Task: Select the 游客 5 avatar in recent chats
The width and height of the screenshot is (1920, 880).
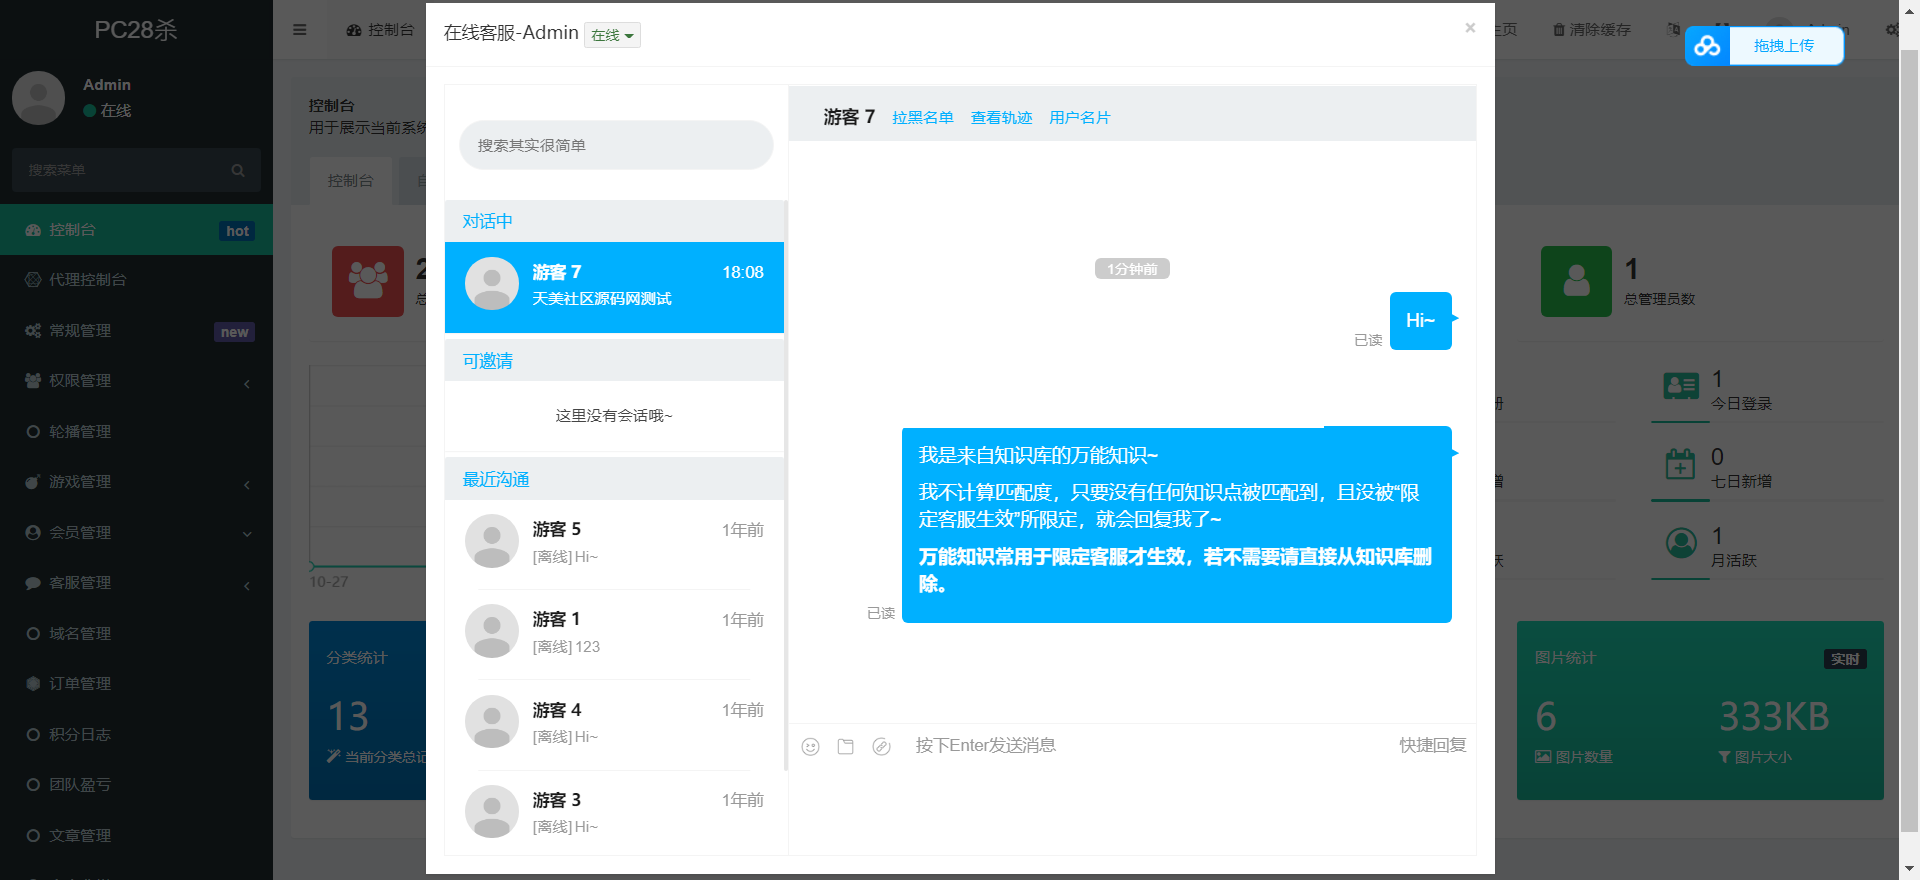Action: point(492,542)
